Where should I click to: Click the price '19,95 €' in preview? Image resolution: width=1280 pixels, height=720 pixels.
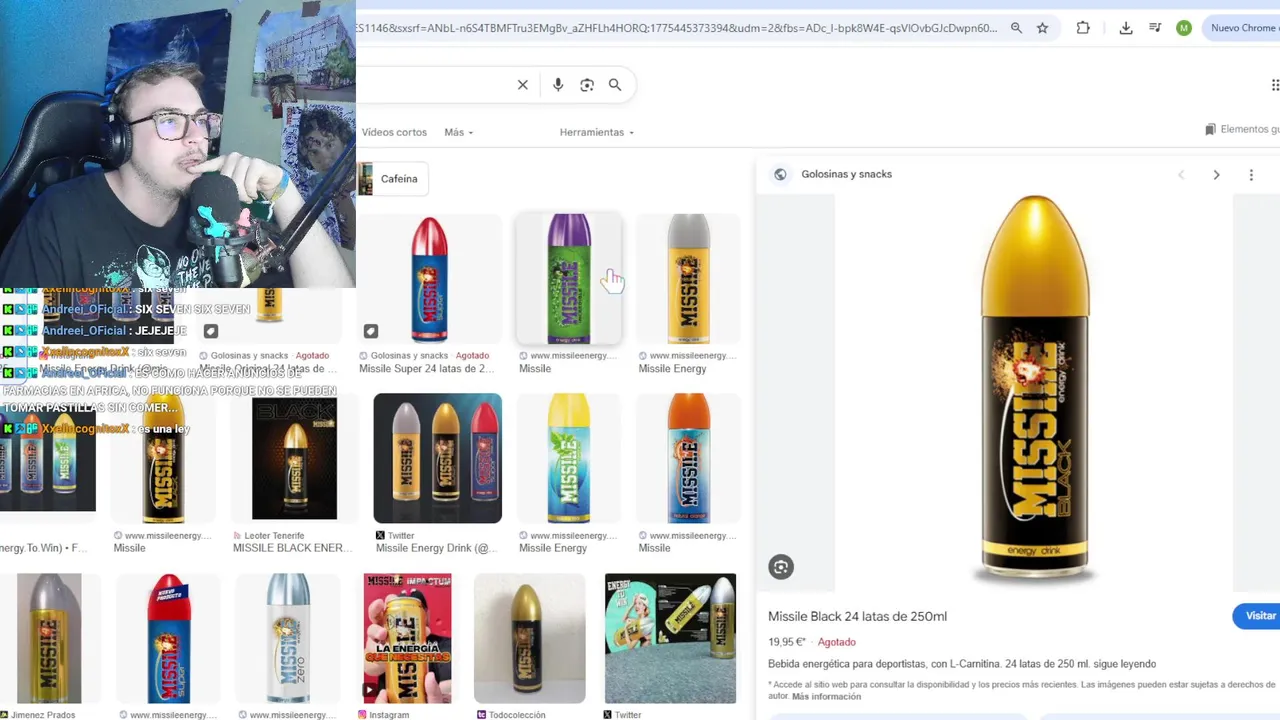pos(787,642)
